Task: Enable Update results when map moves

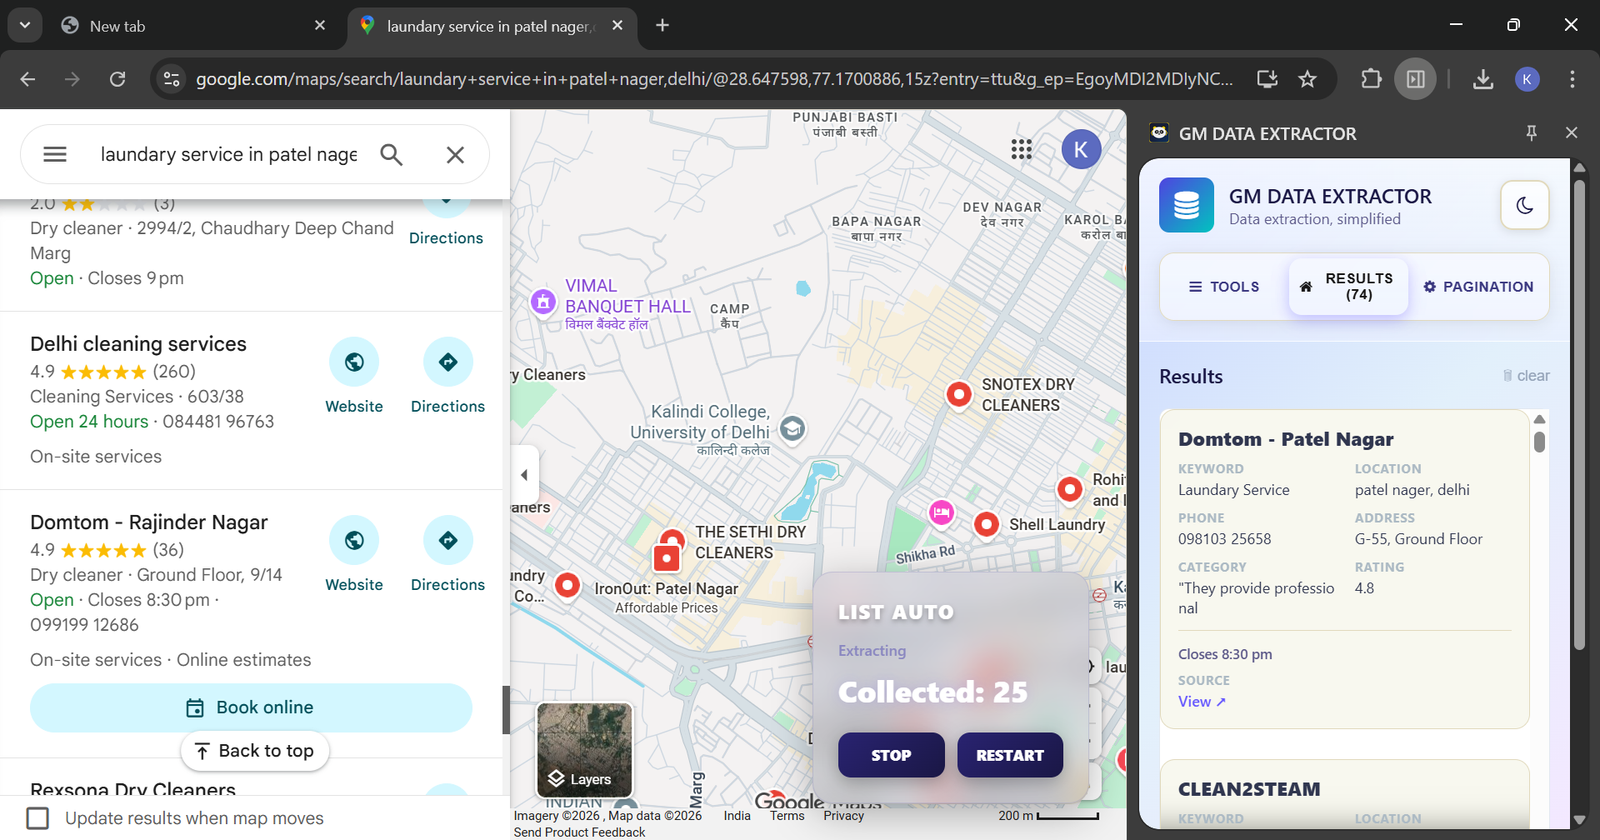Action: point(38,818)
